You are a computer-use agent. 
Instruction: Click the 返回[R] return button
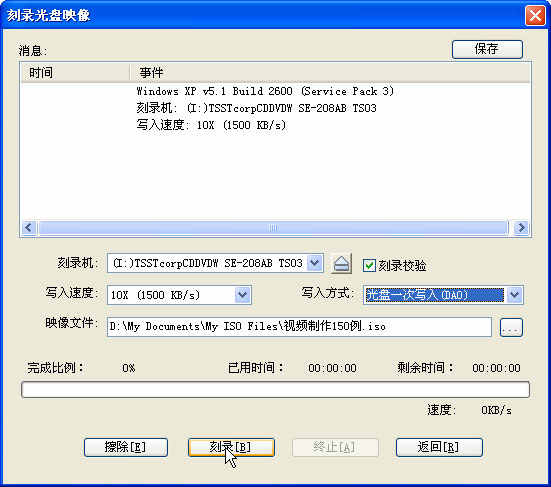(x=439, y=447)
